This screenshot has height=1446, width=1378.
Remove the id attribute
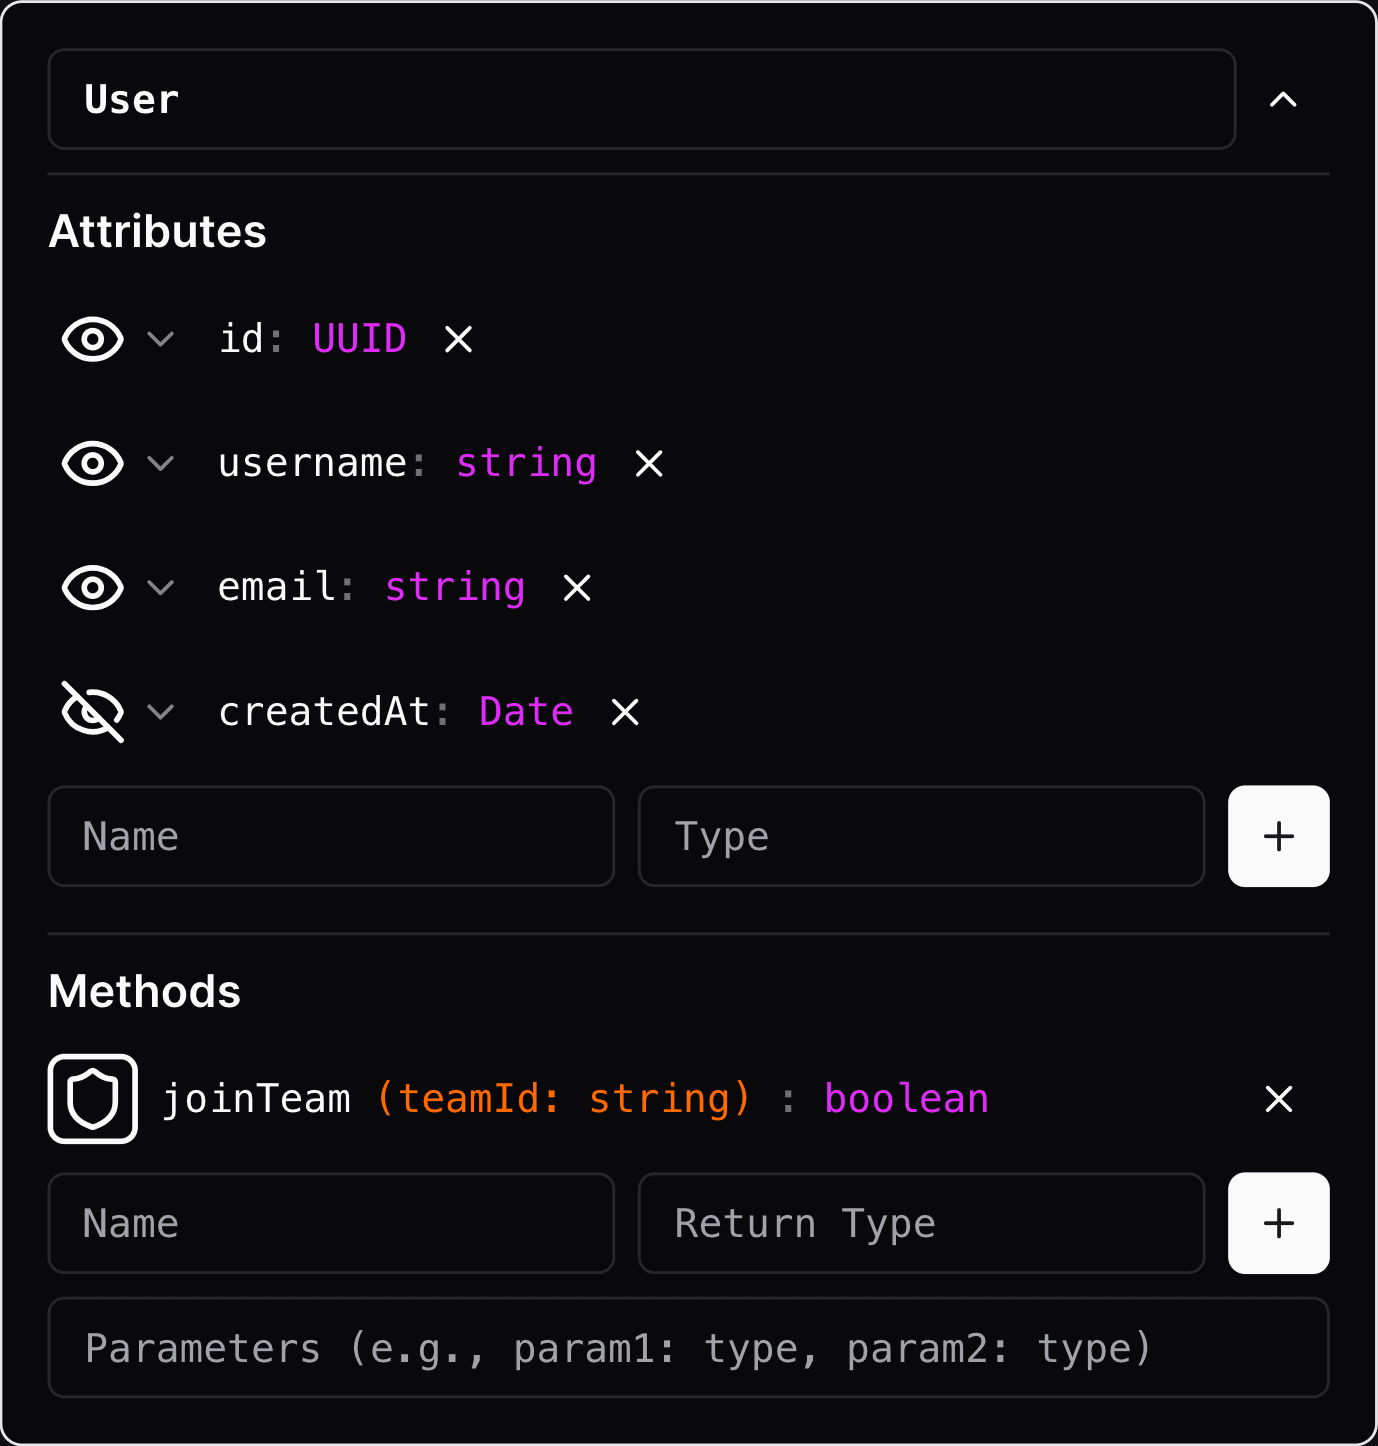click(458, 340)
